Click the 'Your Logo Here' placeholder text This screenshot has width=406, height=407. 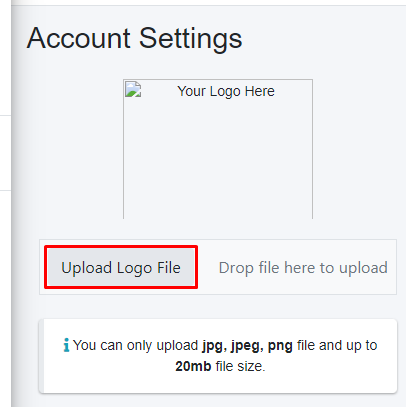coord(226,91)
